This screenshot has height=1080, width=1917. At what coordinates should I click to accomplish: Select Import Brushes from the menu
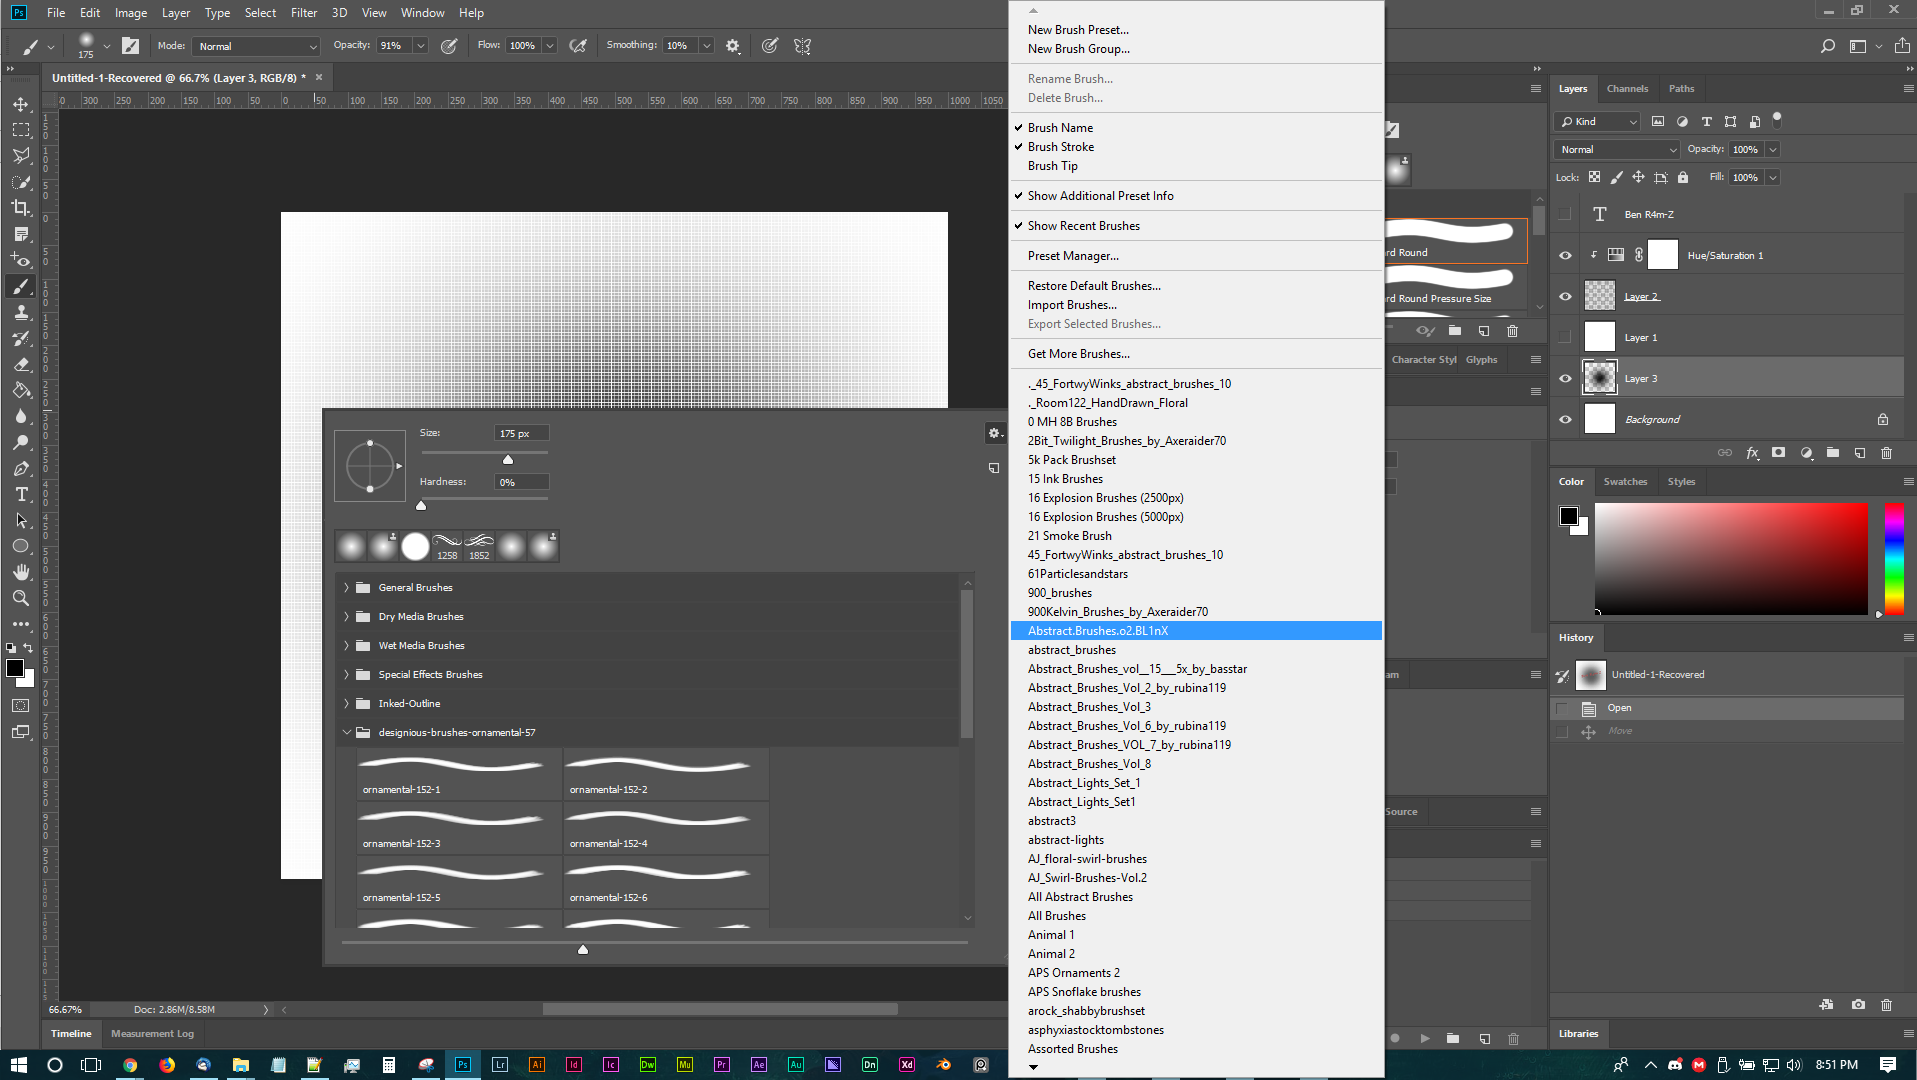(x=1072, y=304)
